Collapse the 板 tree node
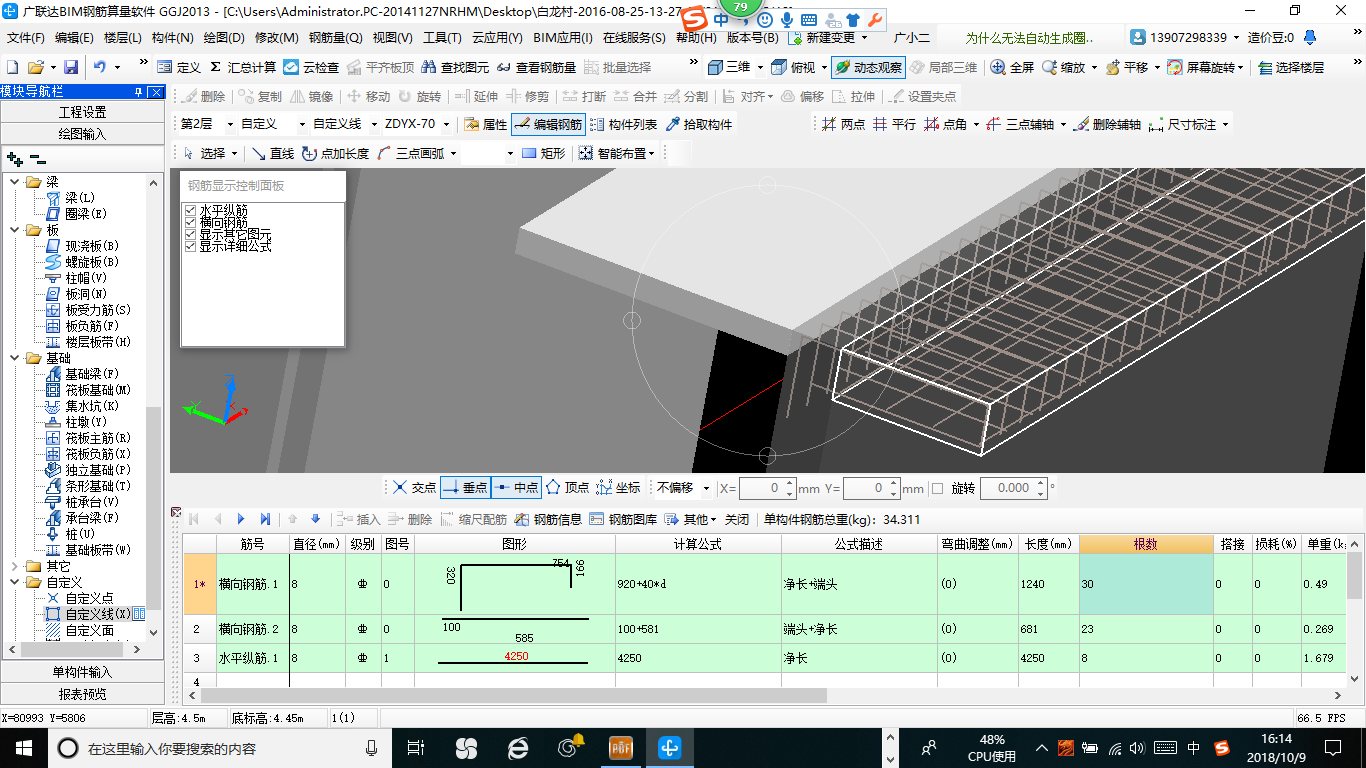Viewport: 1366px width, 768px height. click(x=14, y=230)
